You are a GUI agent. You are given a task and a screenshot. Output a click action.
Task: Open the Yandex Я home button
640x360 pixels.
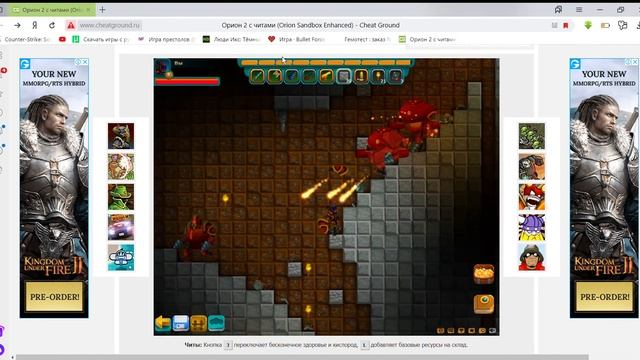(x=35, y=25)
